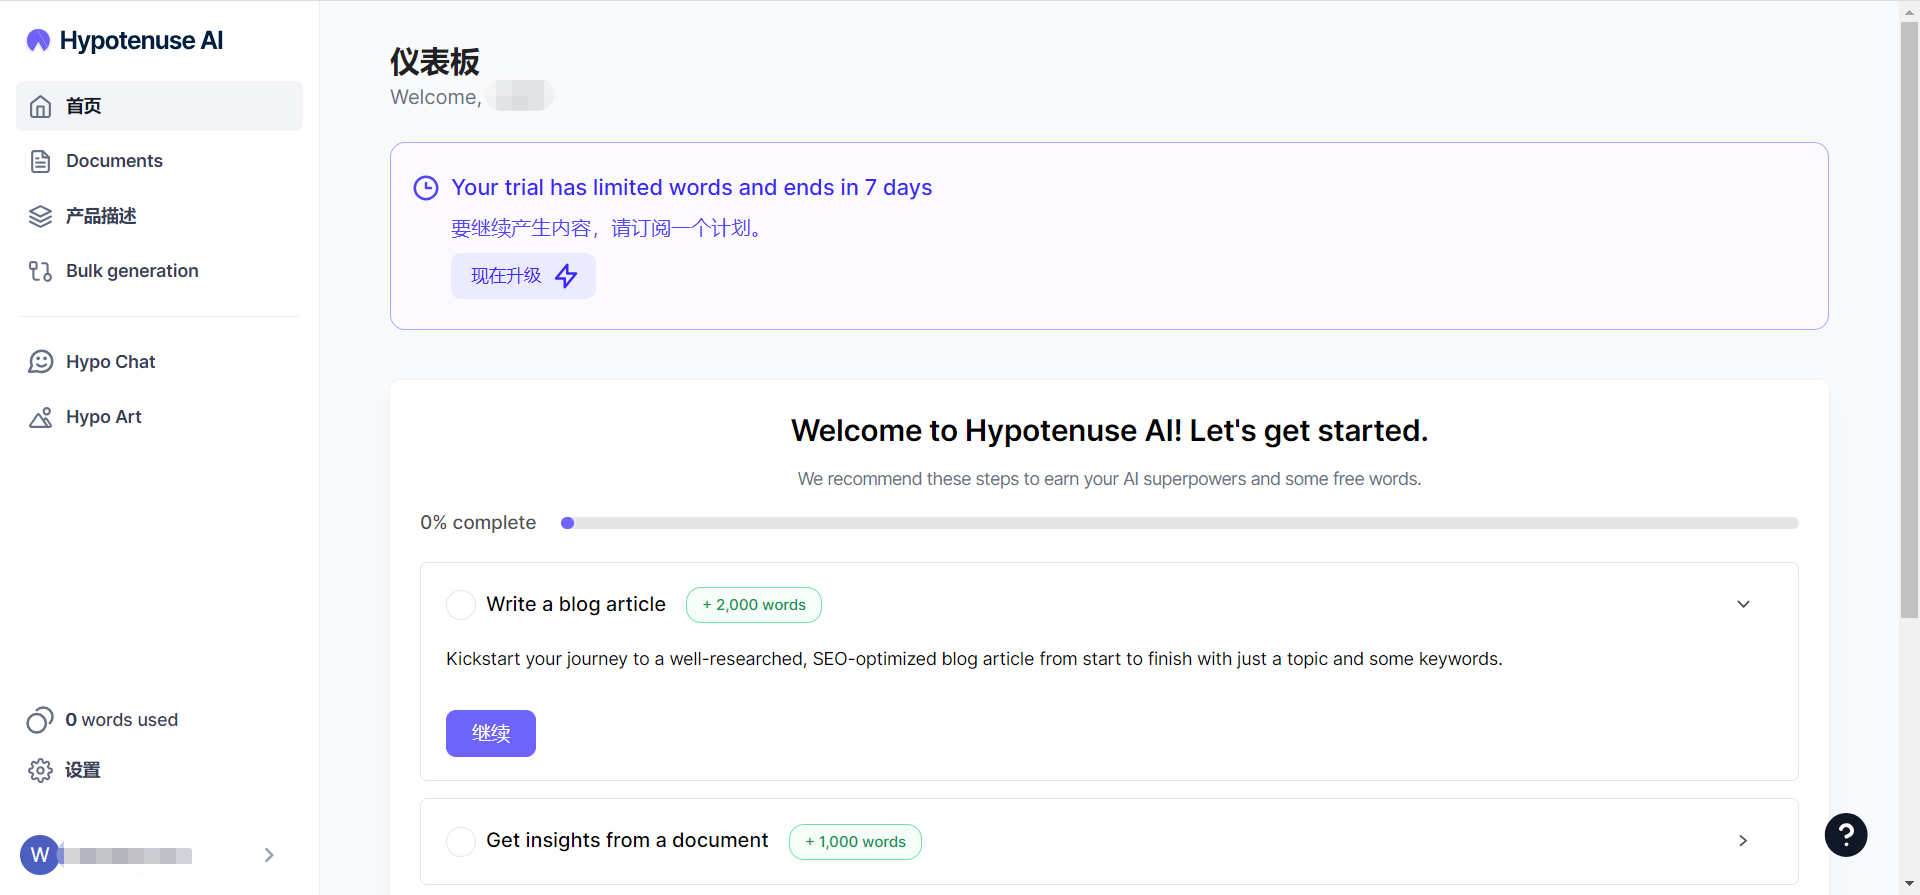Image resolution: width=1920 pixels, height=895 pixels.
Task: Check the Get insights from a document circle
Action: pos(461,841)
